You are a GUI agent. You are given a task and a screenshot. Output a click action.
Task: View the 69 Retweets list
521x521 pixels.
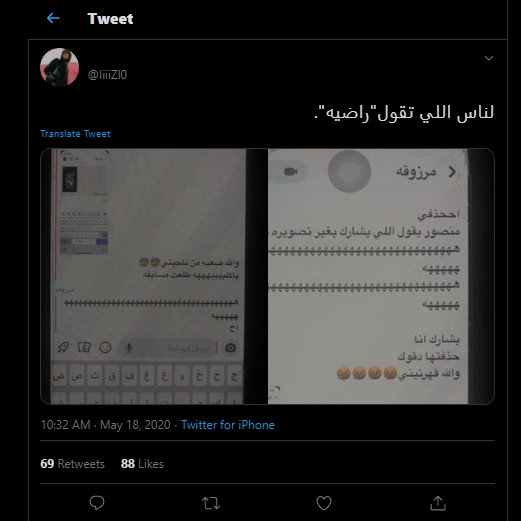(x=72, y=464)
